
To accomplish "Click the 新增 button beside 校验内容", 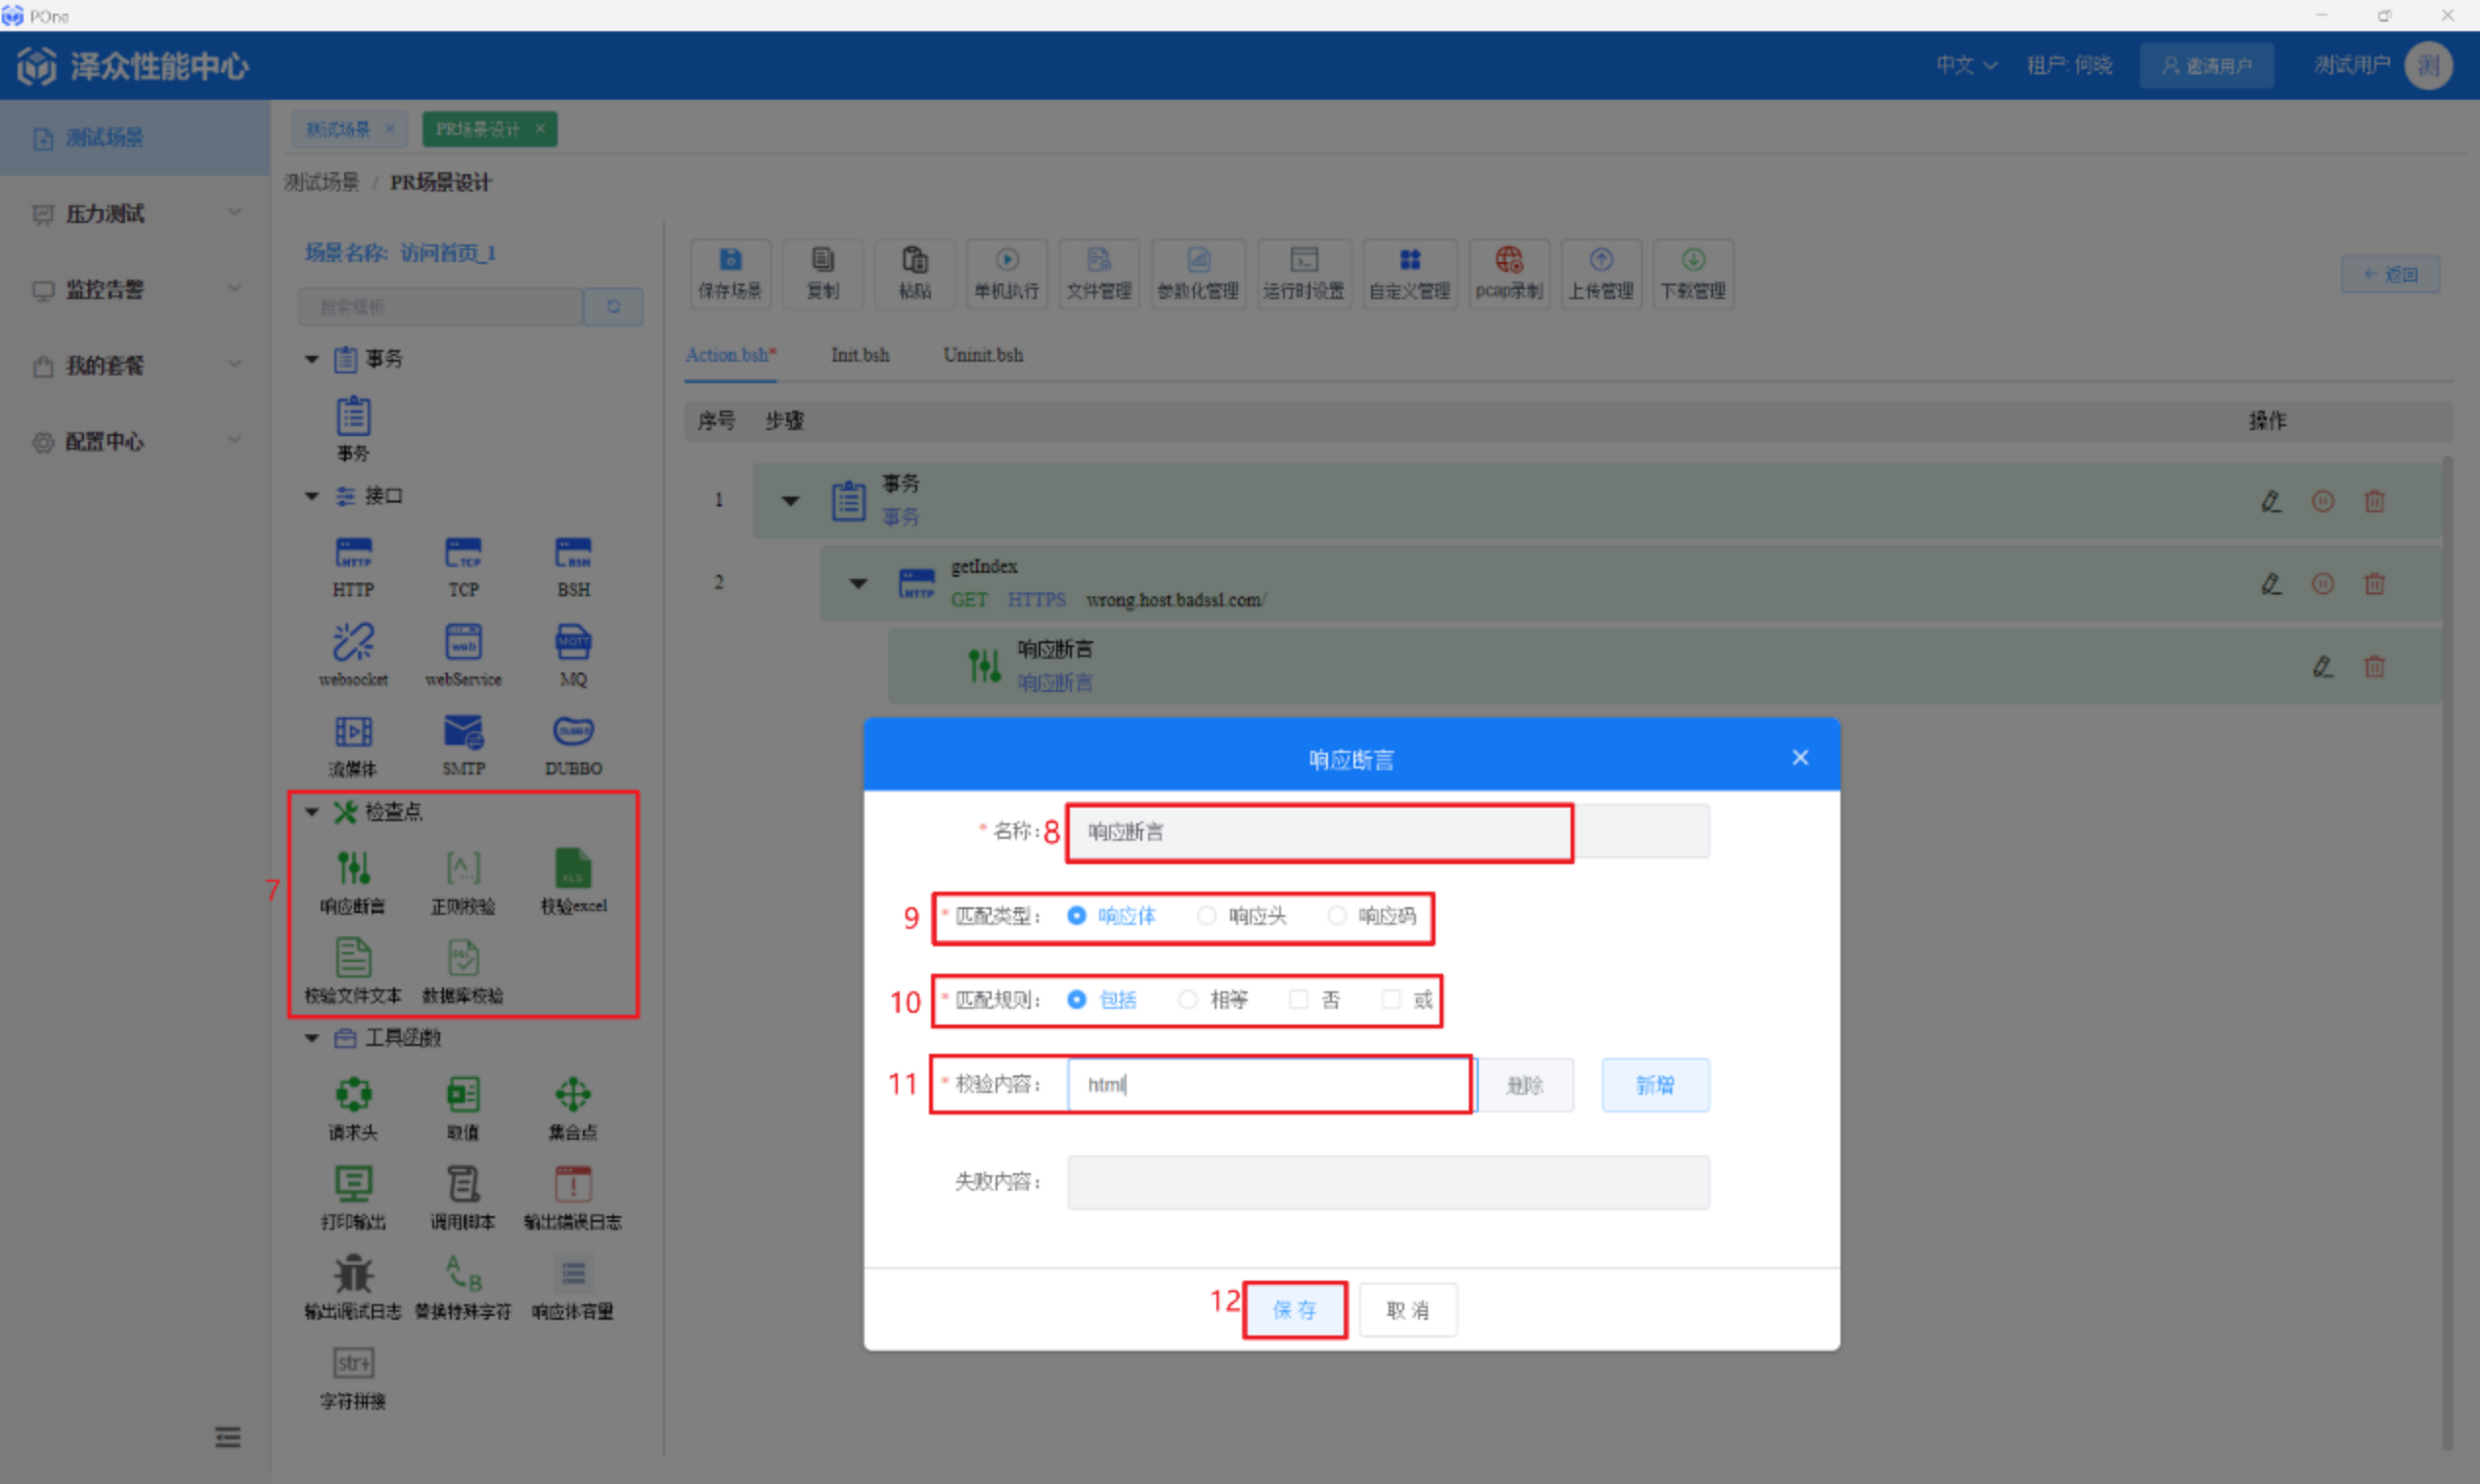I will 1655,1084.
